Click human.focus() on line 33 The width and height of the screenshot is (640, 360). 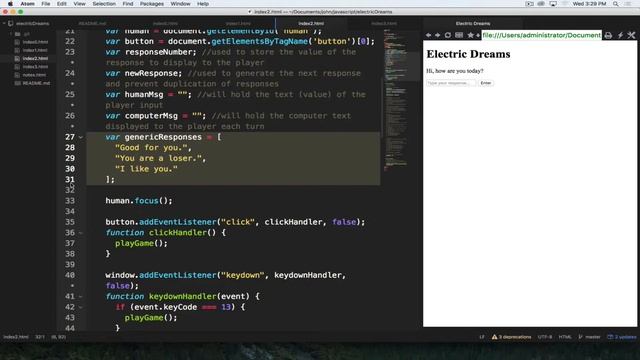pyautogui.click(x=139, y=201)
